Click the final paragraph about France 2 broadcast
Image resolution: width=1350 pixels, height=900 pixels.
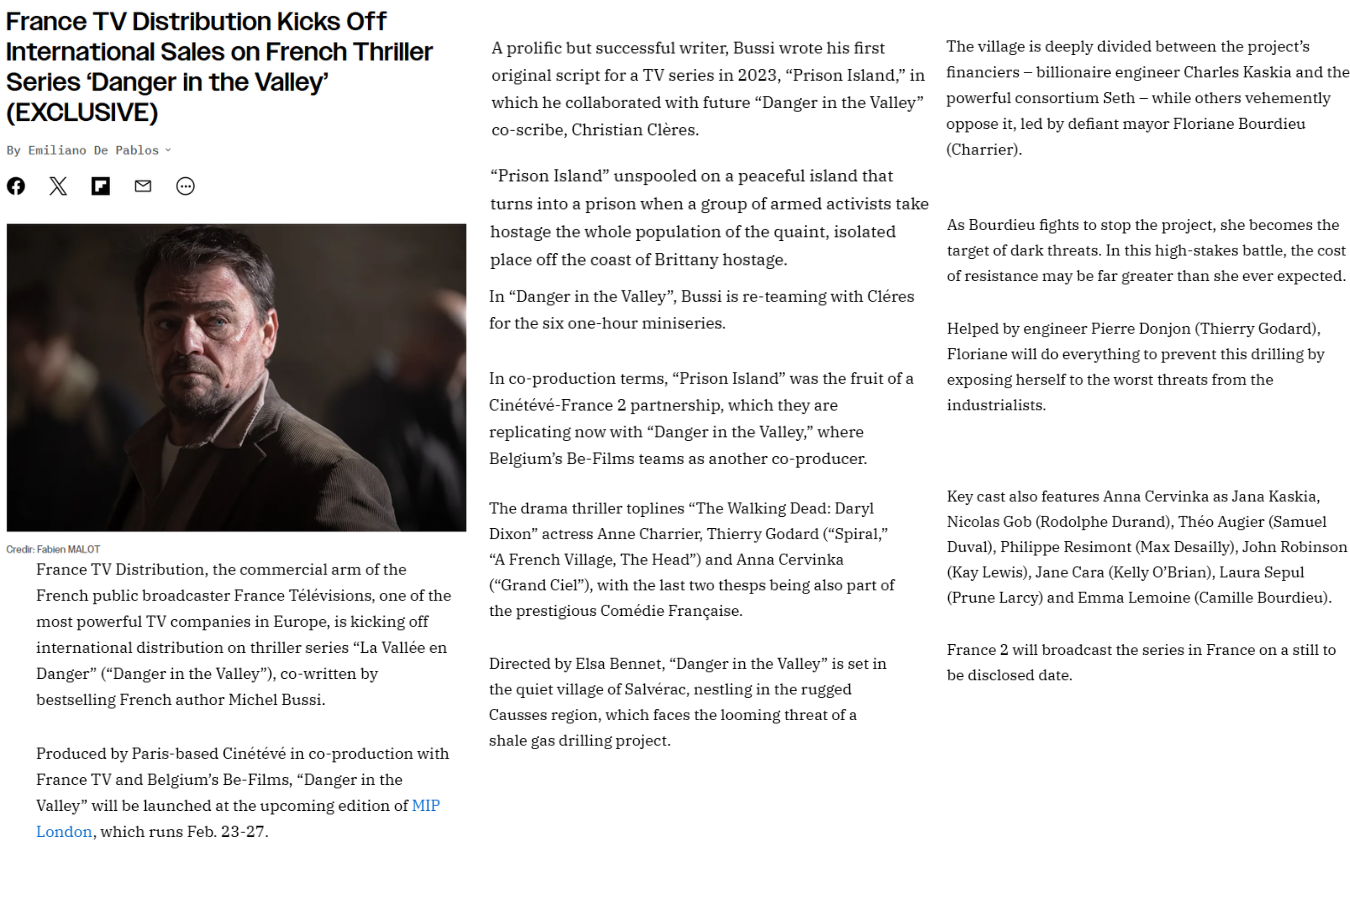coord(1141,662)
